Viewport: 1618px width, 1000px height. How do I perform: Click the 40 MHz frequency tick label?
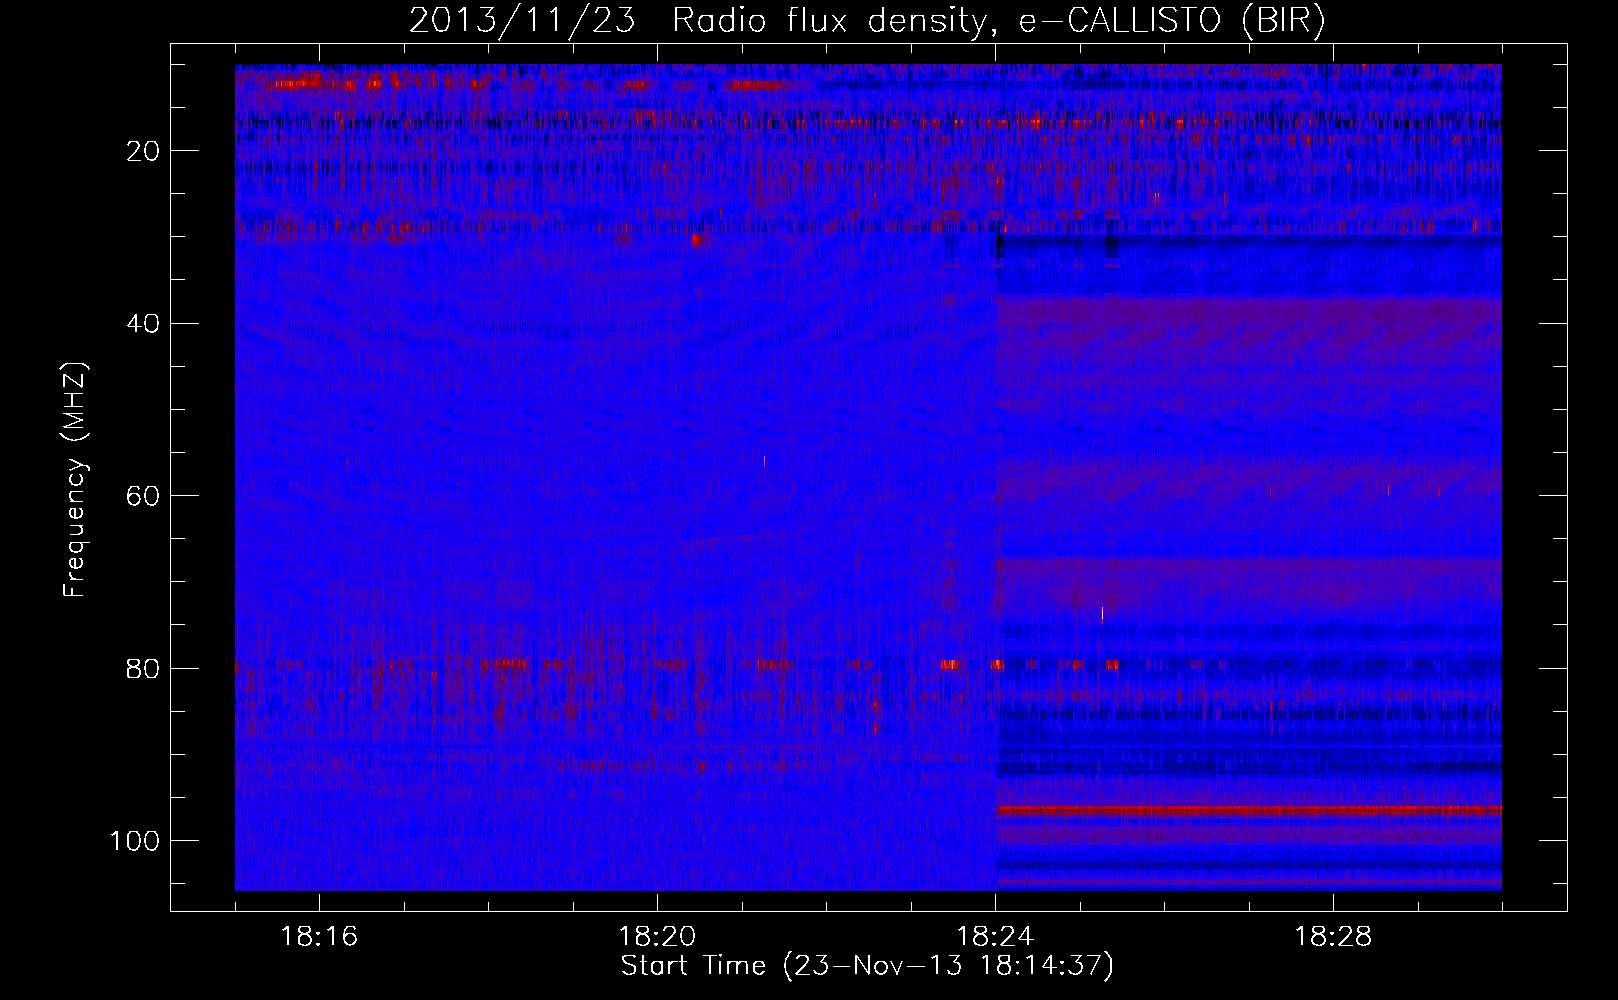144,323
